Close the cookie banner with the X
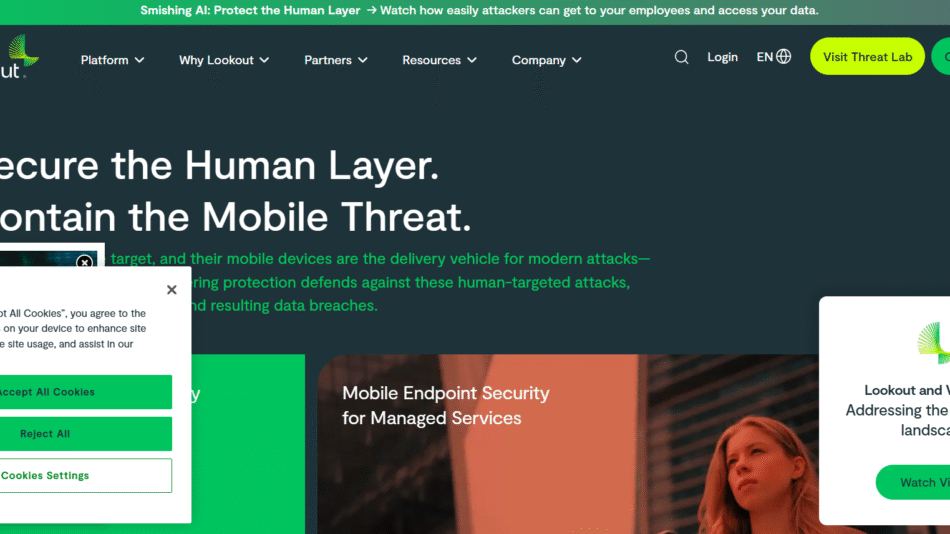The image size is (950, 534). point(171,290)
